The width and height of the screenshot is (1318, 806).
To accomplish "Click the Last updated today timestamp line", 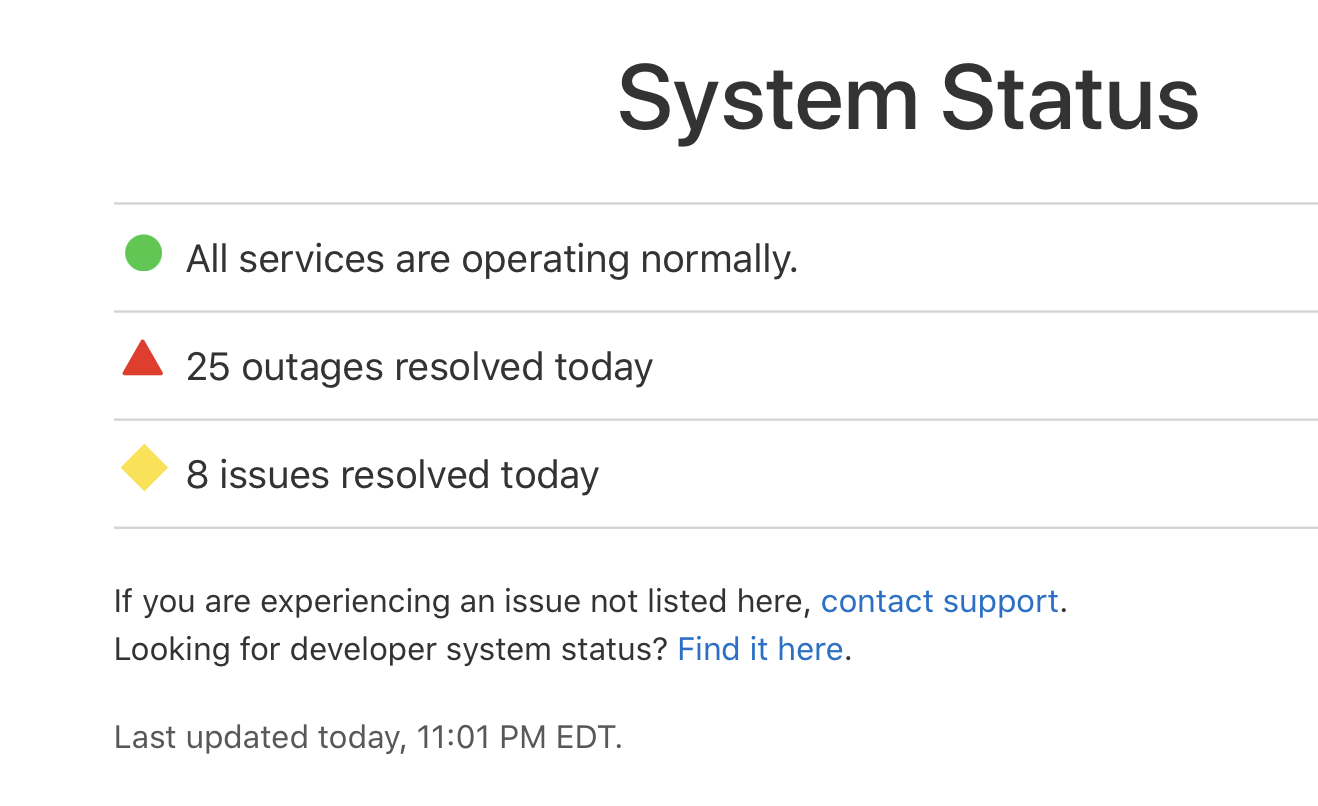I will point(368,738).
